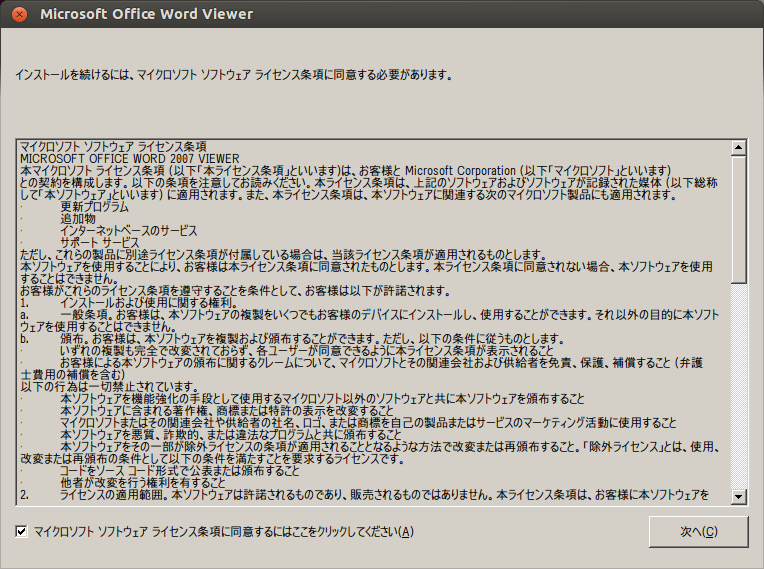764x569 pixels.
Task: Click the license text scrollbar thumb
Action: tap(739, 219)
